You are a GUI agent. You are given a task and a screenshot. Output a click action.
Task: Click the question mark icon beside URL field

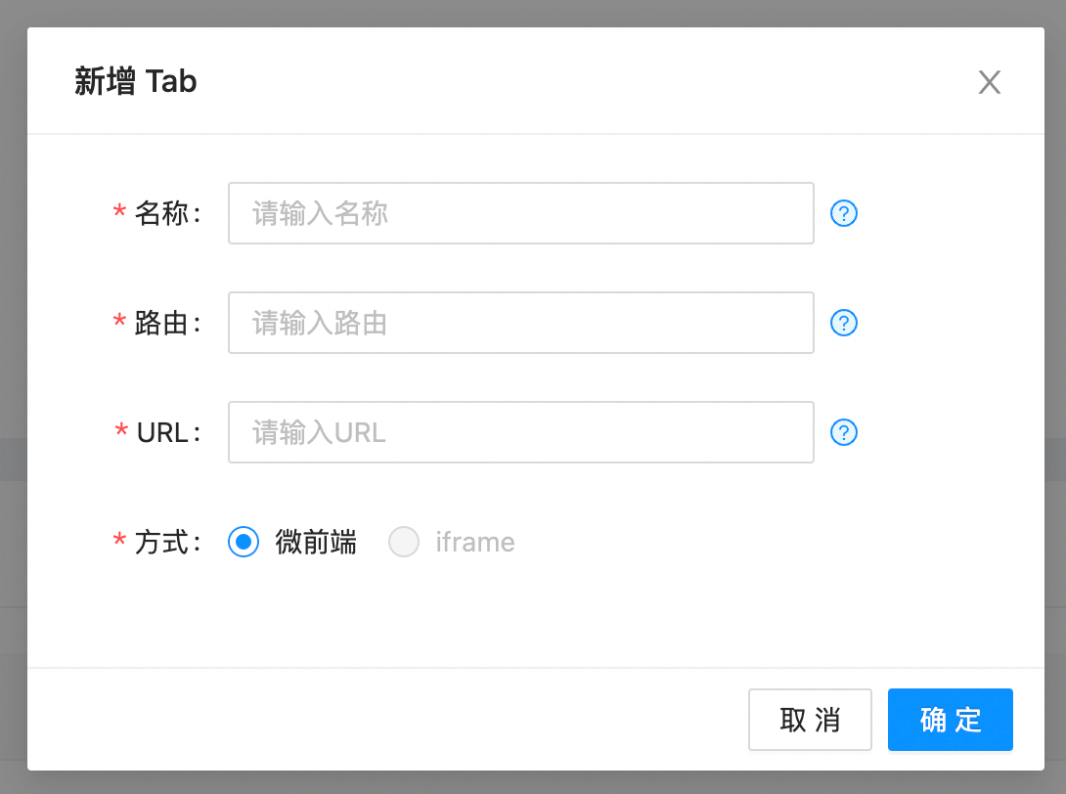point(844,432)
